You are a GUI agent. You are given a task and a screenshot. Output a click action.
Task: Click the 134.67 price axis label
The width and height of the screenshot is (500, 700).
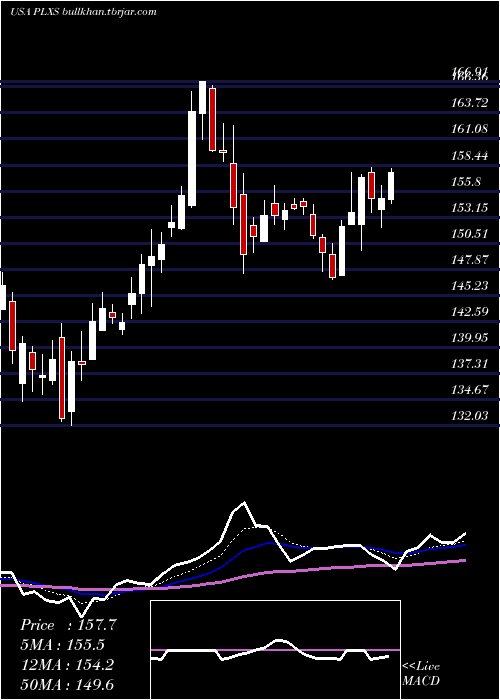coord(468,390)
